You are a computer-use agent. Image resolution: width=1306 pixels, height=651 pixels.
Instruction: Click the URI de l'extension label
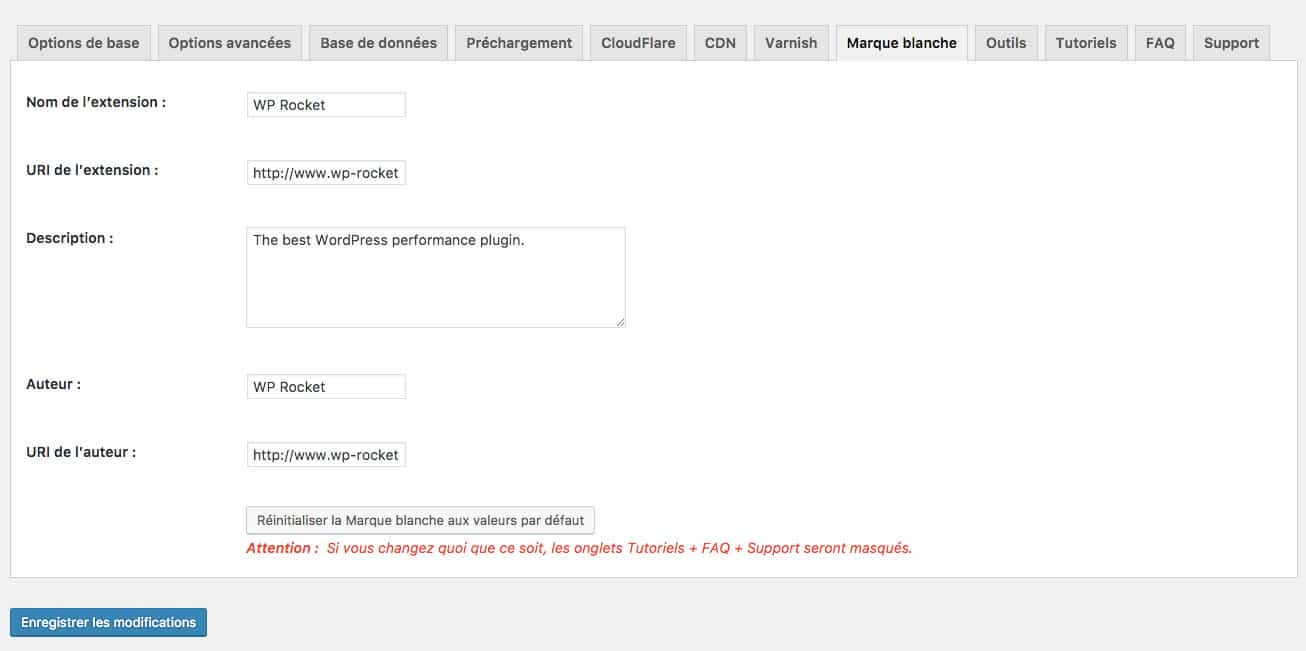click(92, 170)
